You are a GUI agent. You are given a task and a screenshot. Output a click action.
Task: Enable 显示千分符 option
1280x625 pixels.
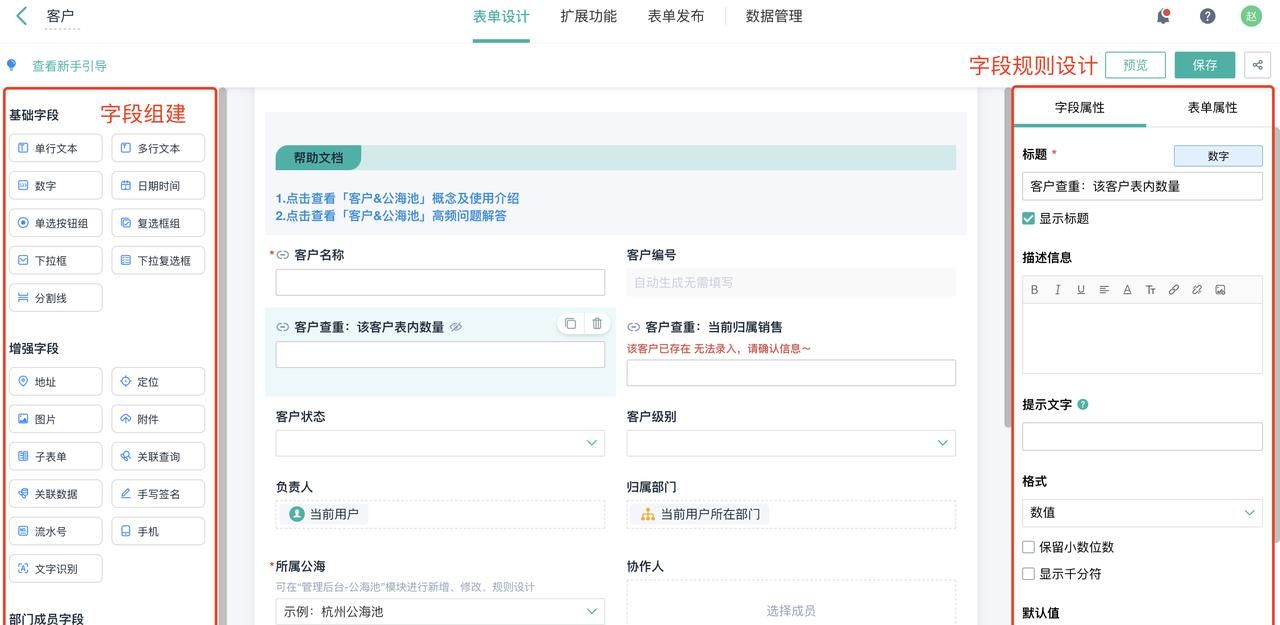pos(1029,572)
